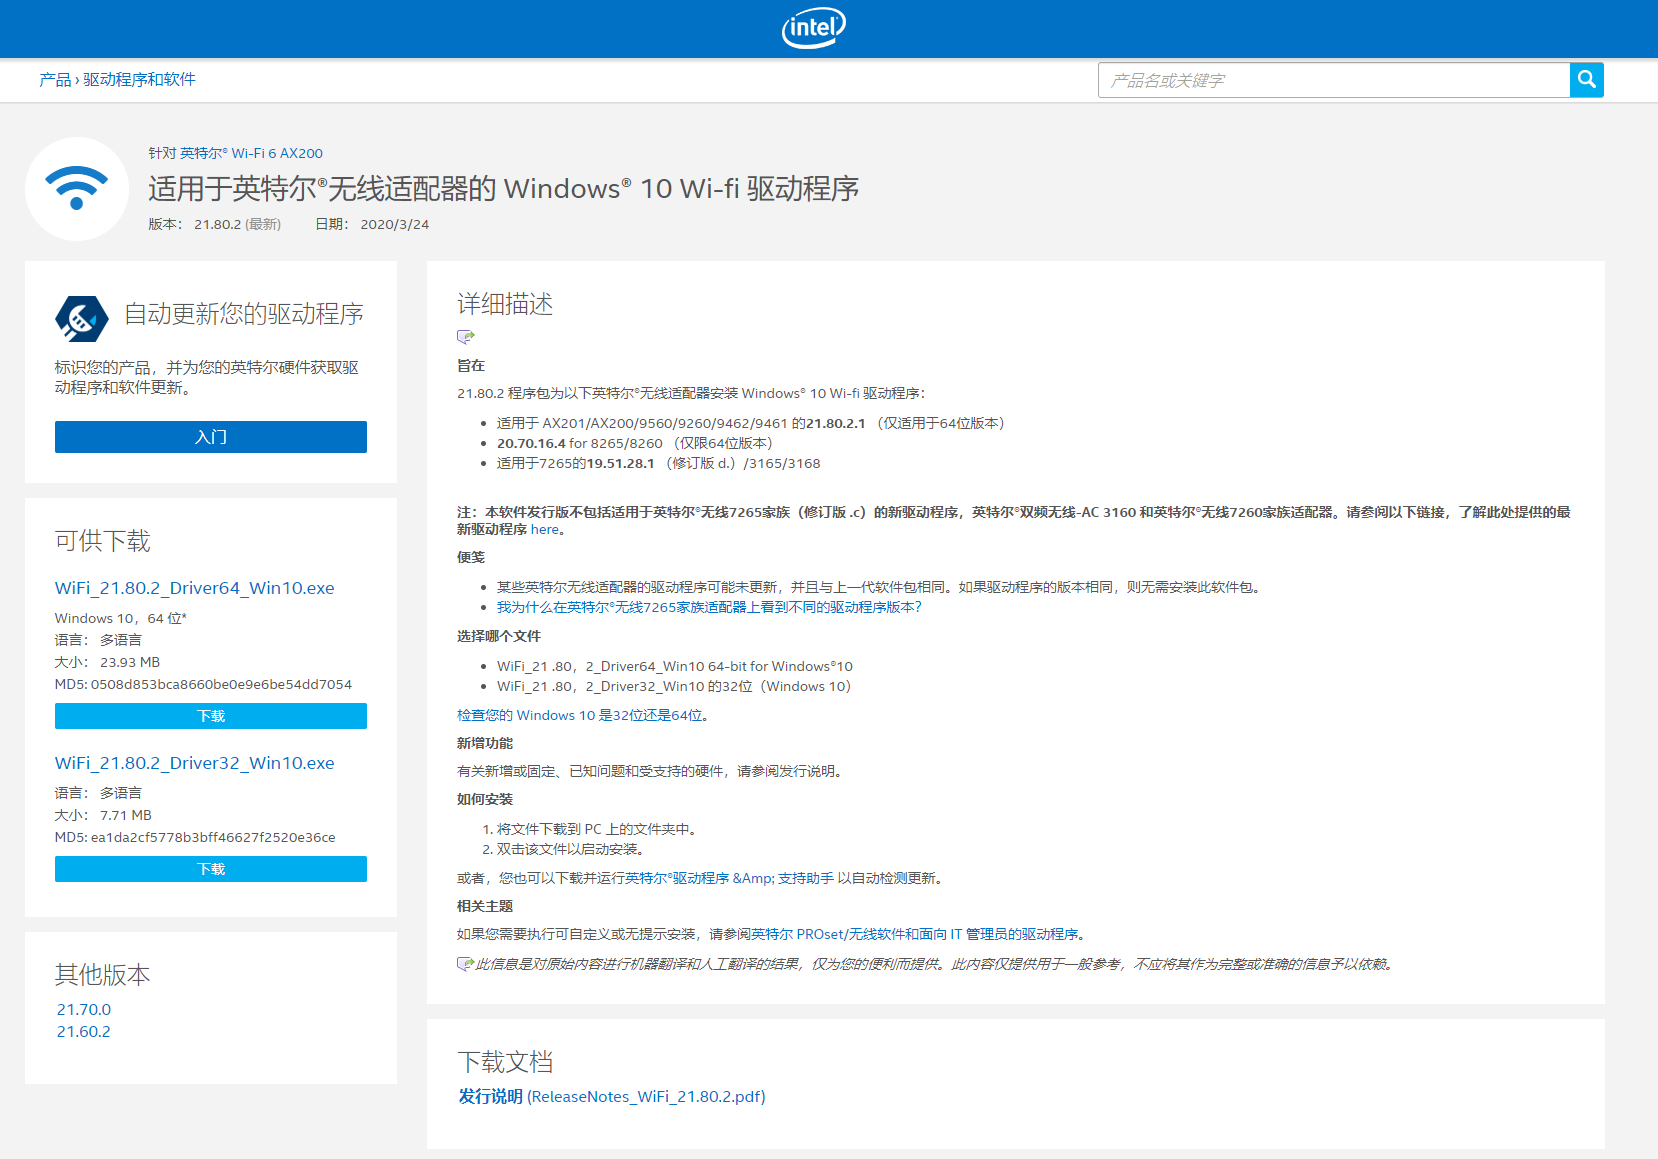This screenshot has width=1658, height=1159.
Task: Click the Wi-Fi product icon
Action: 77,189
